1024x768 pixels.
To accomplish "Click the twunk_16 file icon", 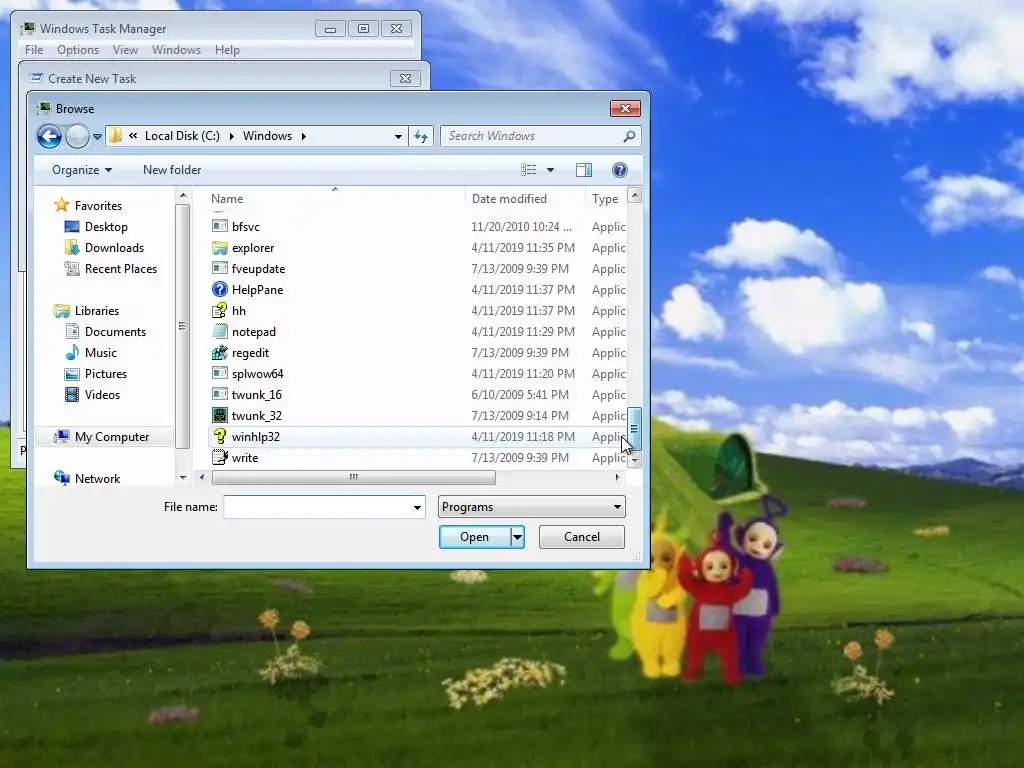I will pos(219,394).
